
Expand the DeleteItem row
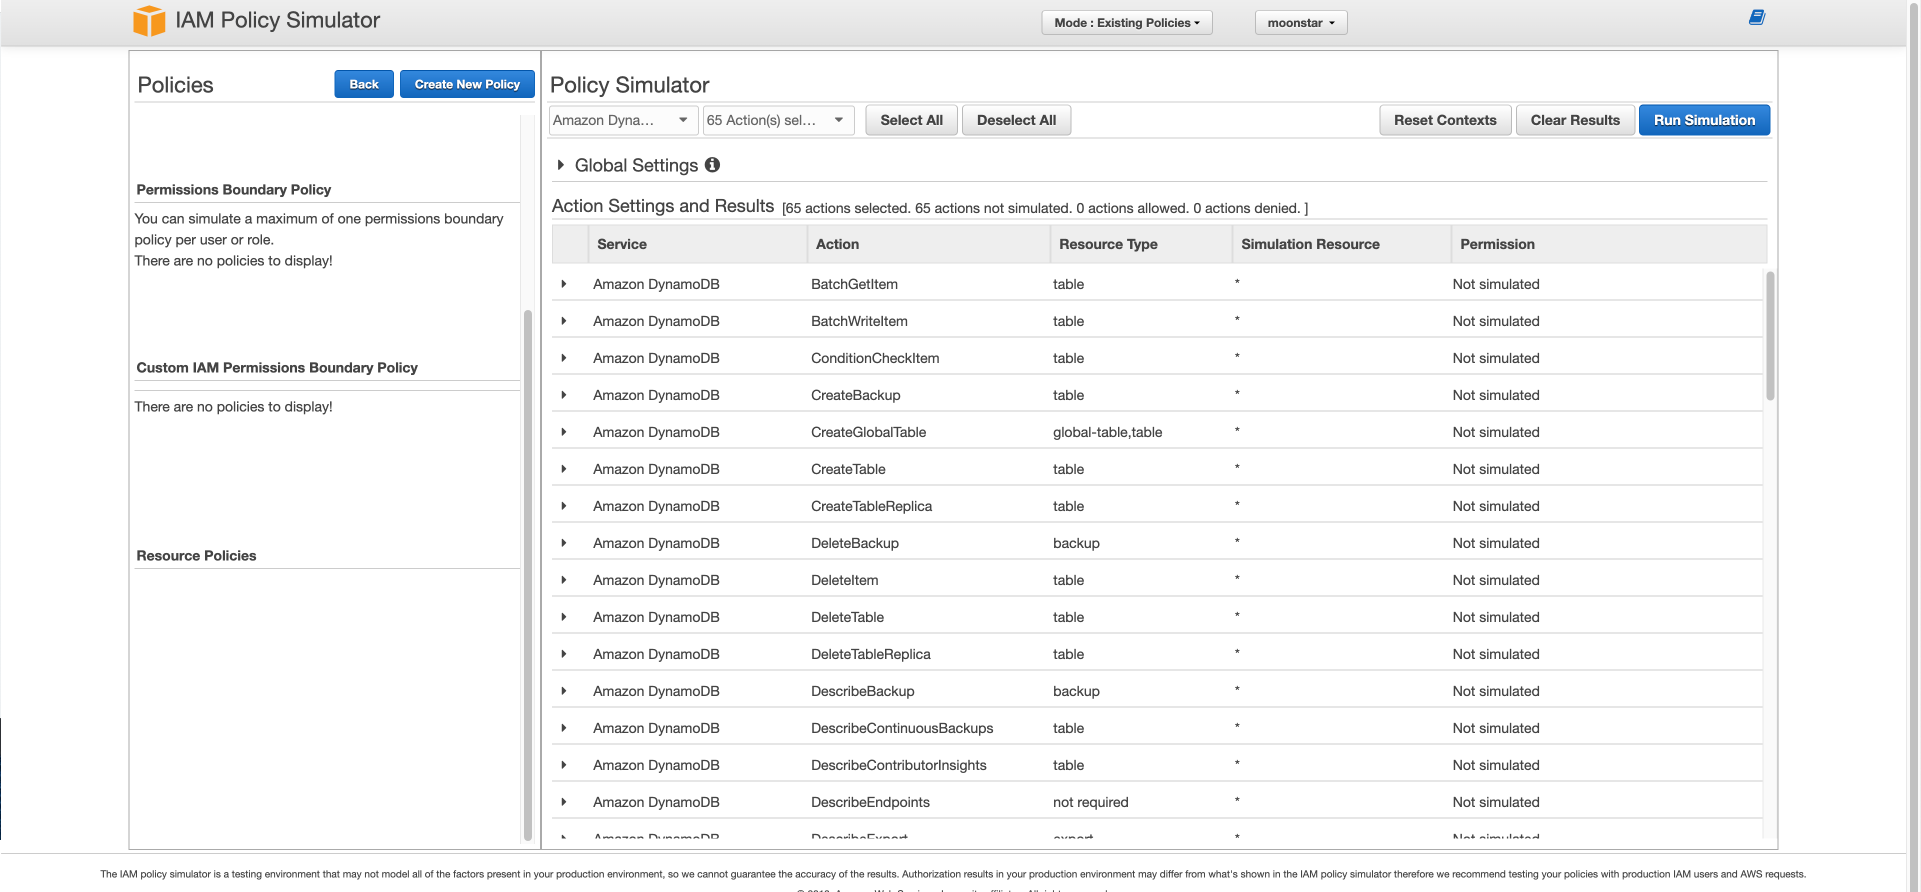(x=564, y=580)
